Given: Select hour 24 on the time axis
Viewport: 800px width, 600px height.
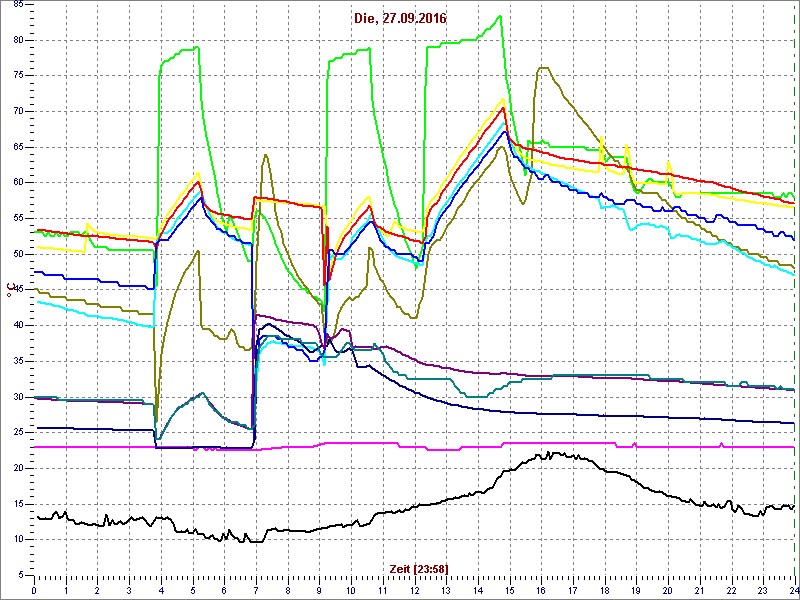Looking at the screenshot, I should 793,590.
